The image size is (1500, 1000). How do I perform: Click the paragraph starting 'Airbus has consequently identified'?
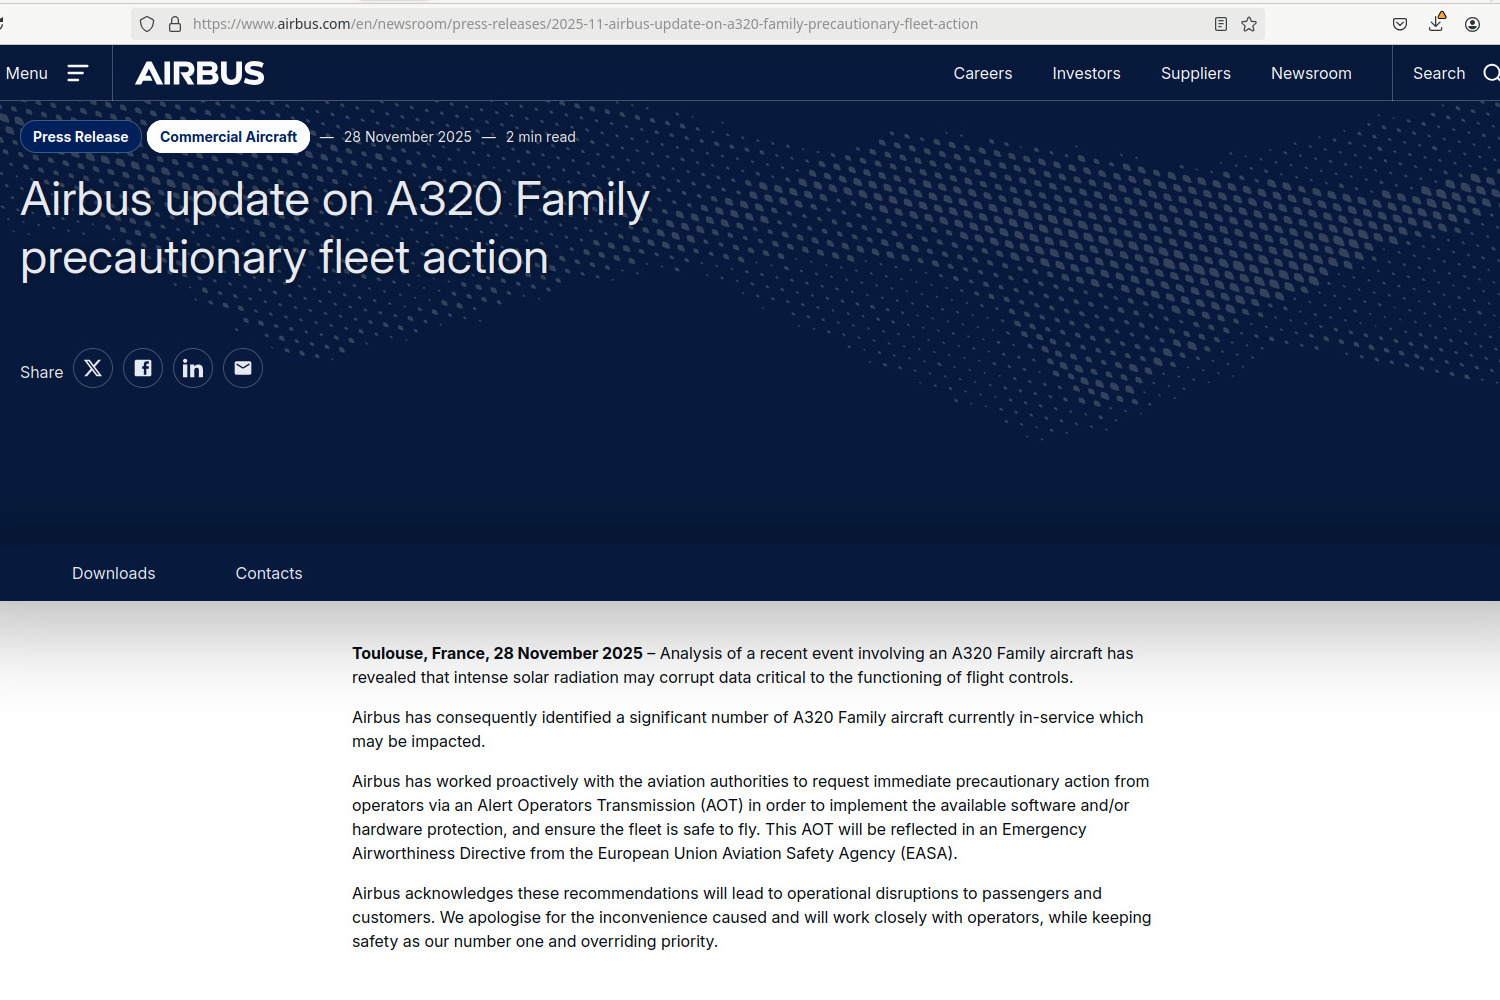(x=748, y=729)
